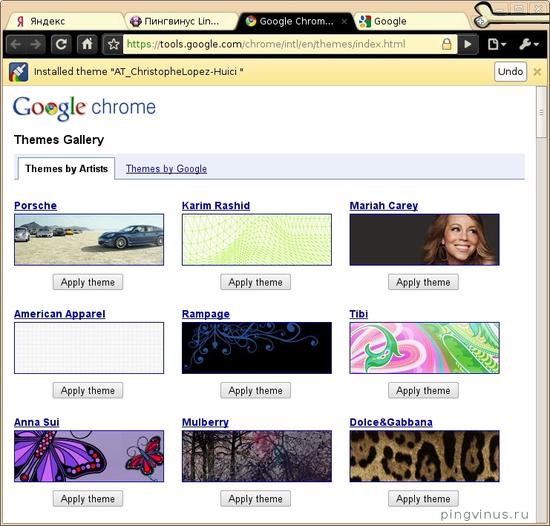
Task: Dismiss the installed theme infobar
Action: coord(537,72)
